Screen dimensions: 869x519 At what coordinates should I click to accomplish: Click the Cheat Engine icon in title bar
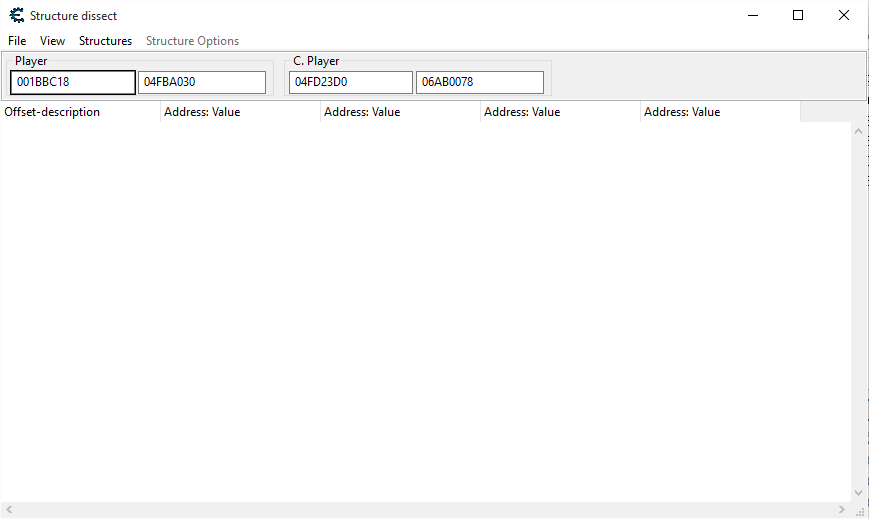tap(16, 15)
